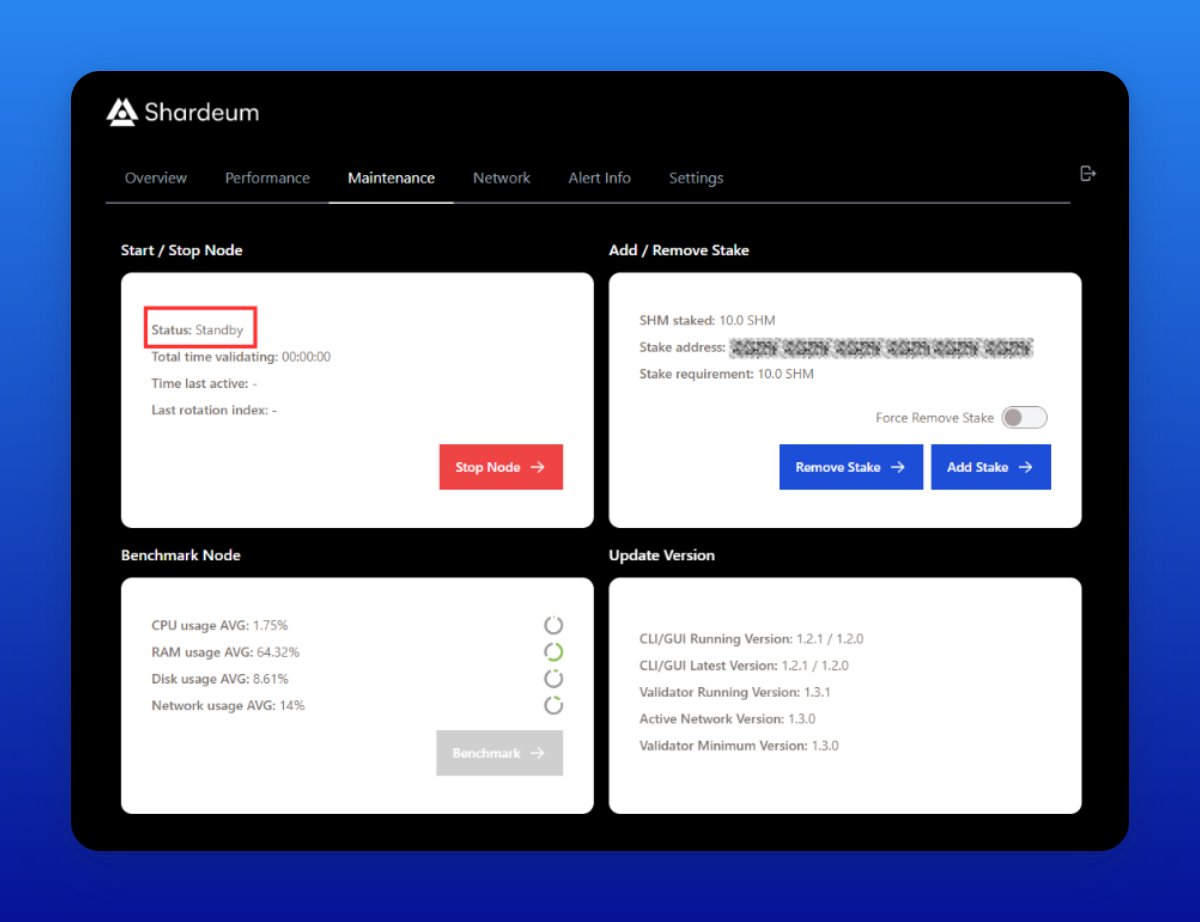Click the CPU usage gauge icon
Screen dimensions: 1200x922
(553, 625)
